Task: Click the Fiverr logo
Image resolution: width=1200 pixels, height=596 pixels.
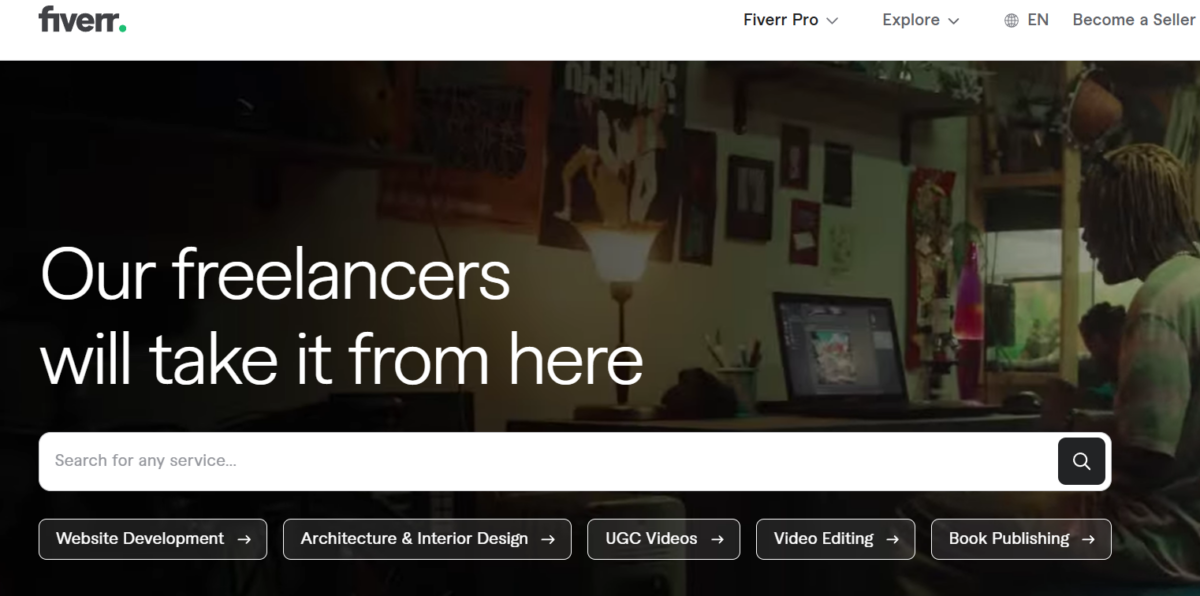Action: click(x=82, y=20)
